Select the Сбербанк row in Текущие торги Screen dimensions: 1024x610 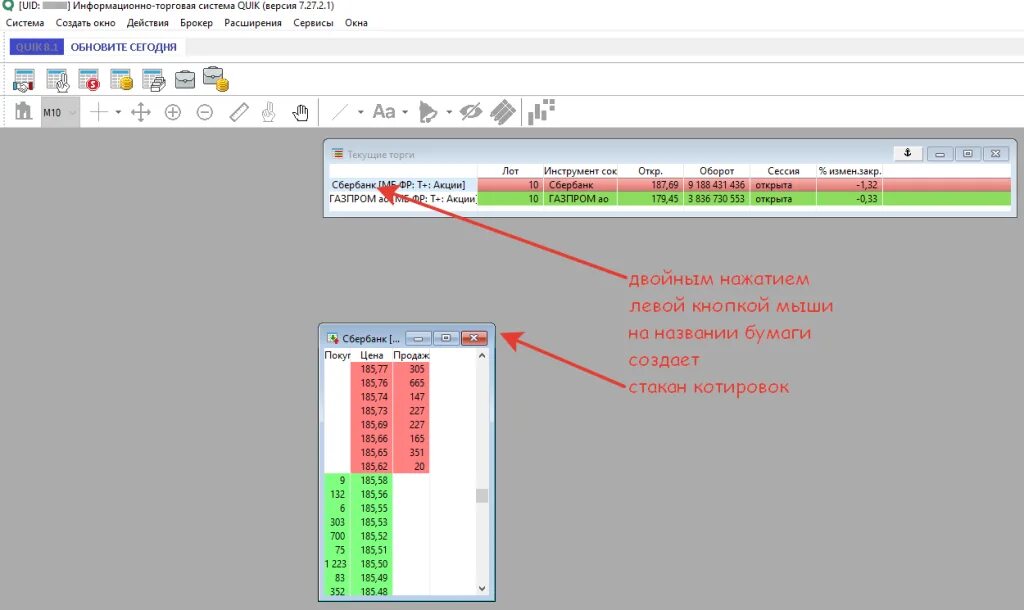[x=670, y=185]
